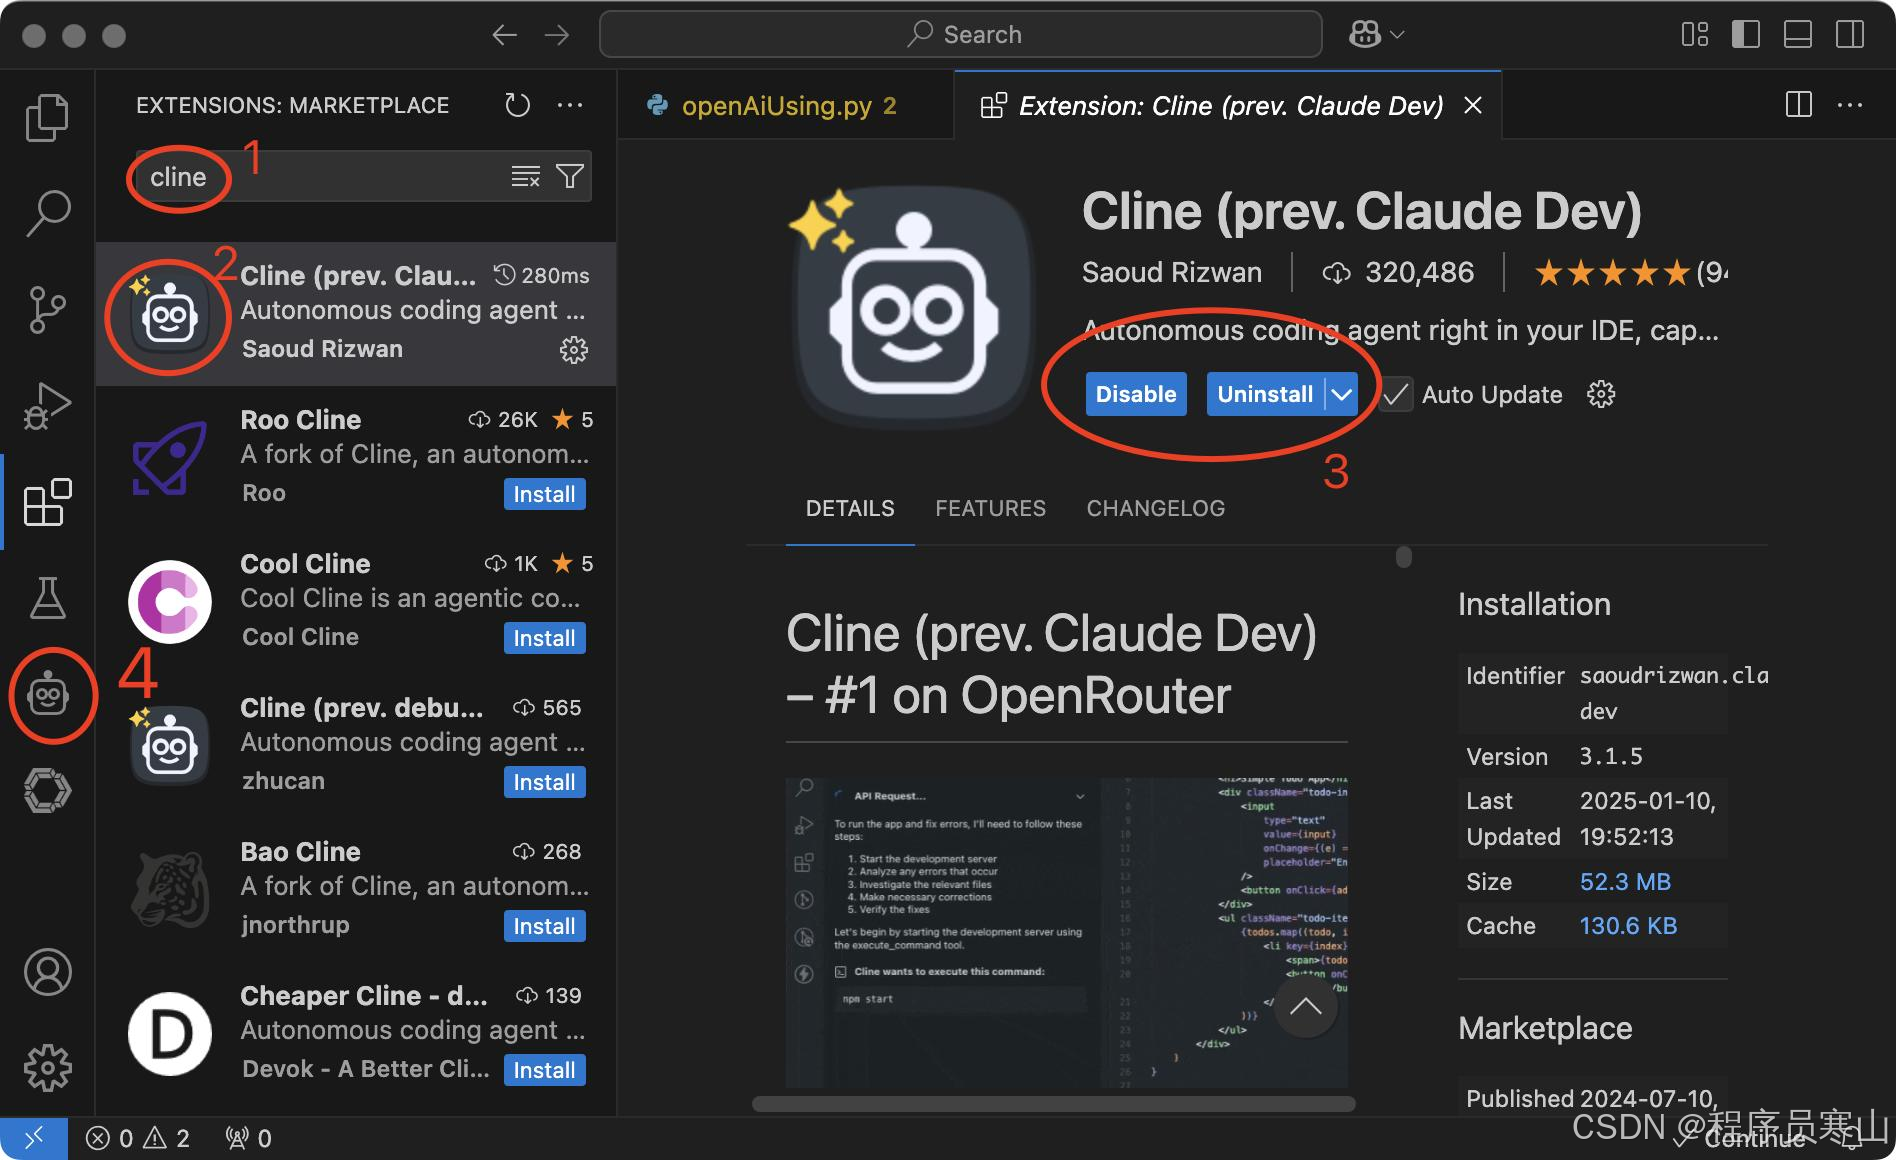Open the Extensions view in the activity bar
The image size is (1896, 1160).
(47, 501)
